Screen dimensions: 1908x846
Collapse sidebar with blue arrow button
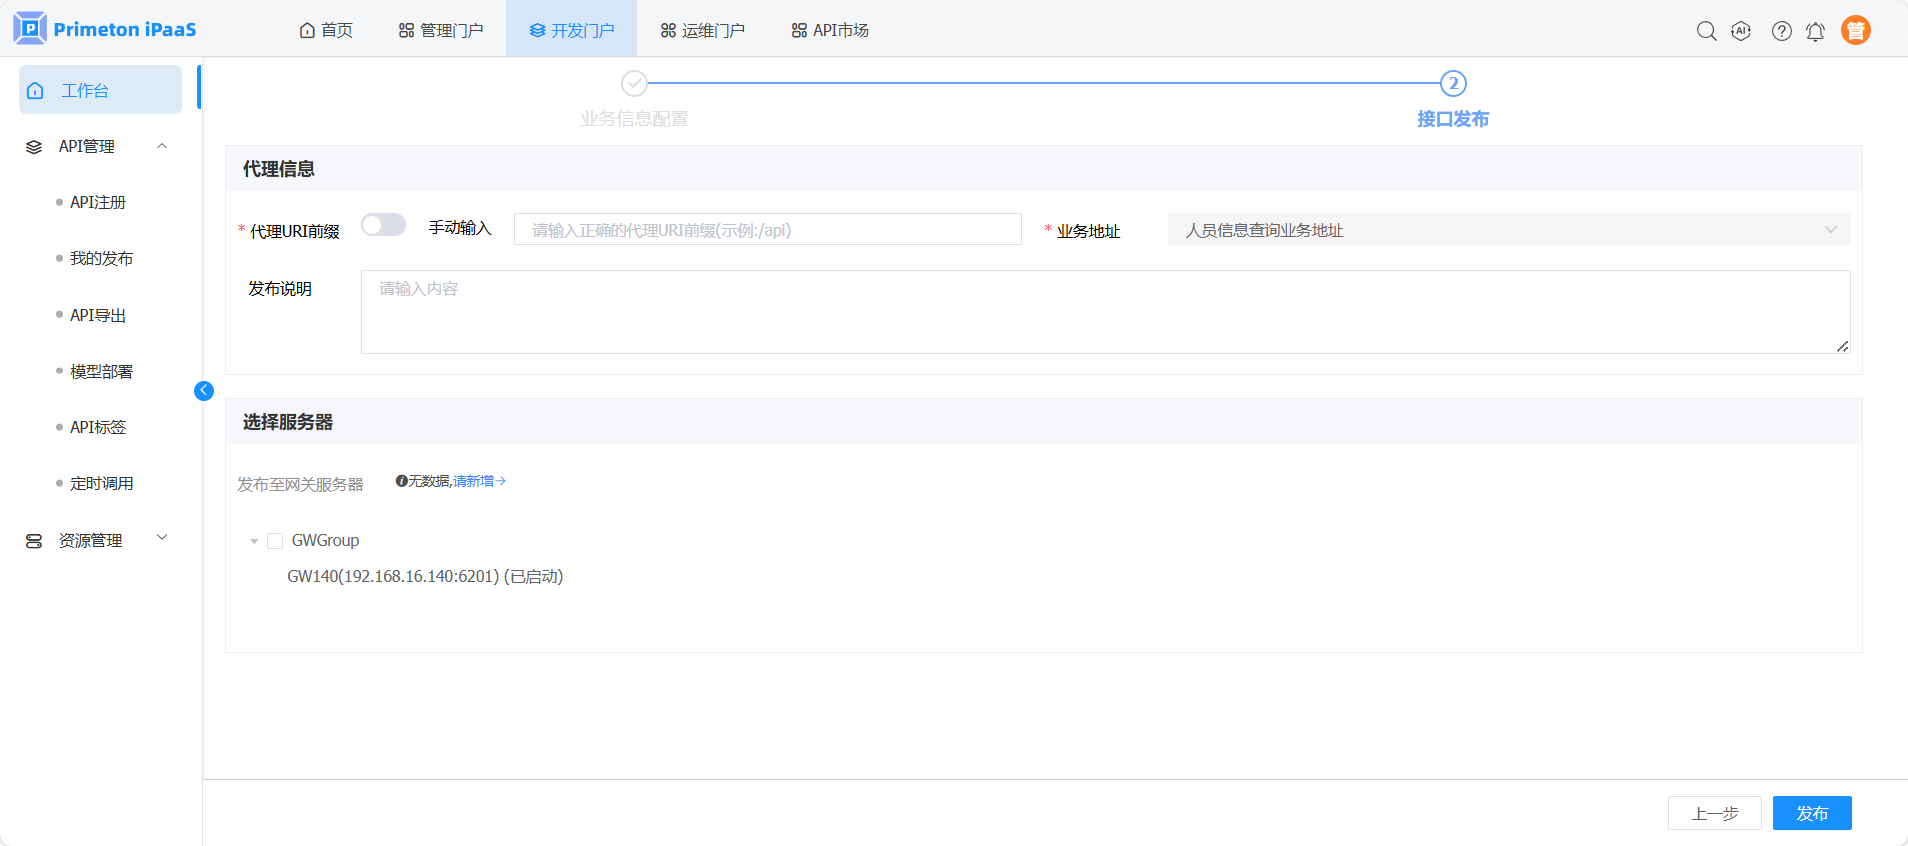click(204, 391)
